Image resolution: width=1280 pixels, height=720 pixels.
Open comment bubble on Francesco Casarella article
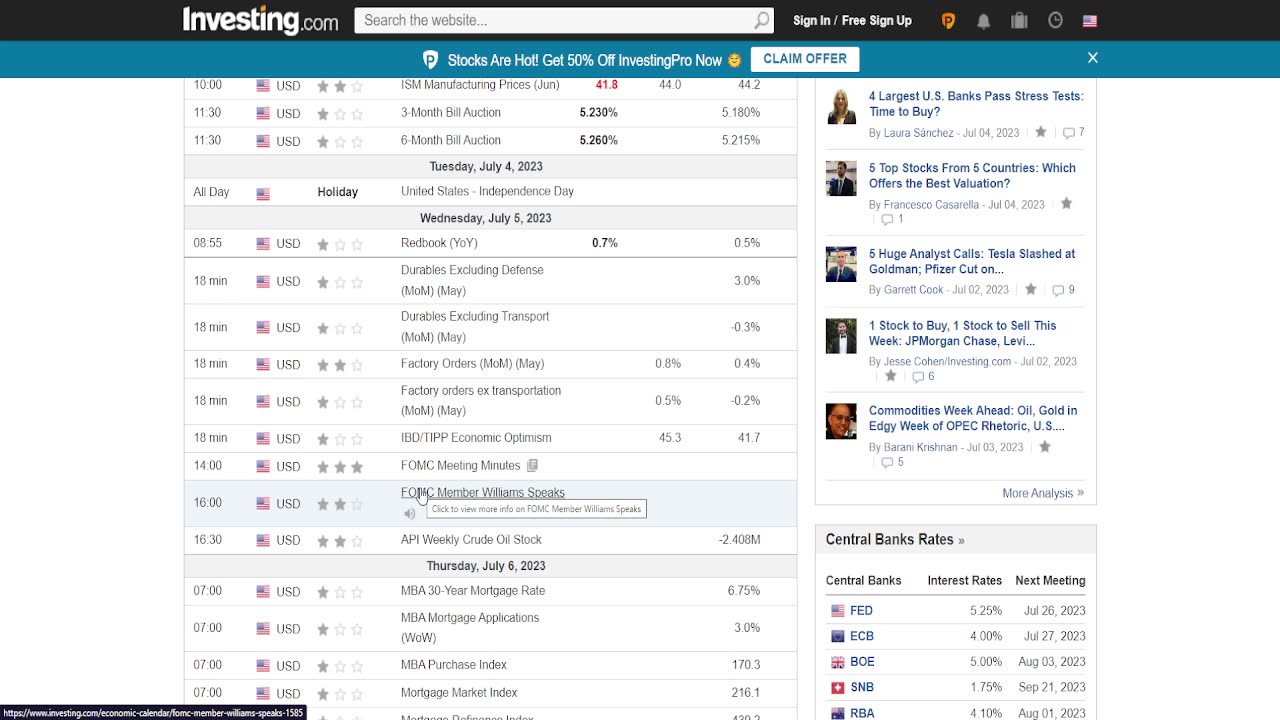pyautogui.click(x=892, y=219)
